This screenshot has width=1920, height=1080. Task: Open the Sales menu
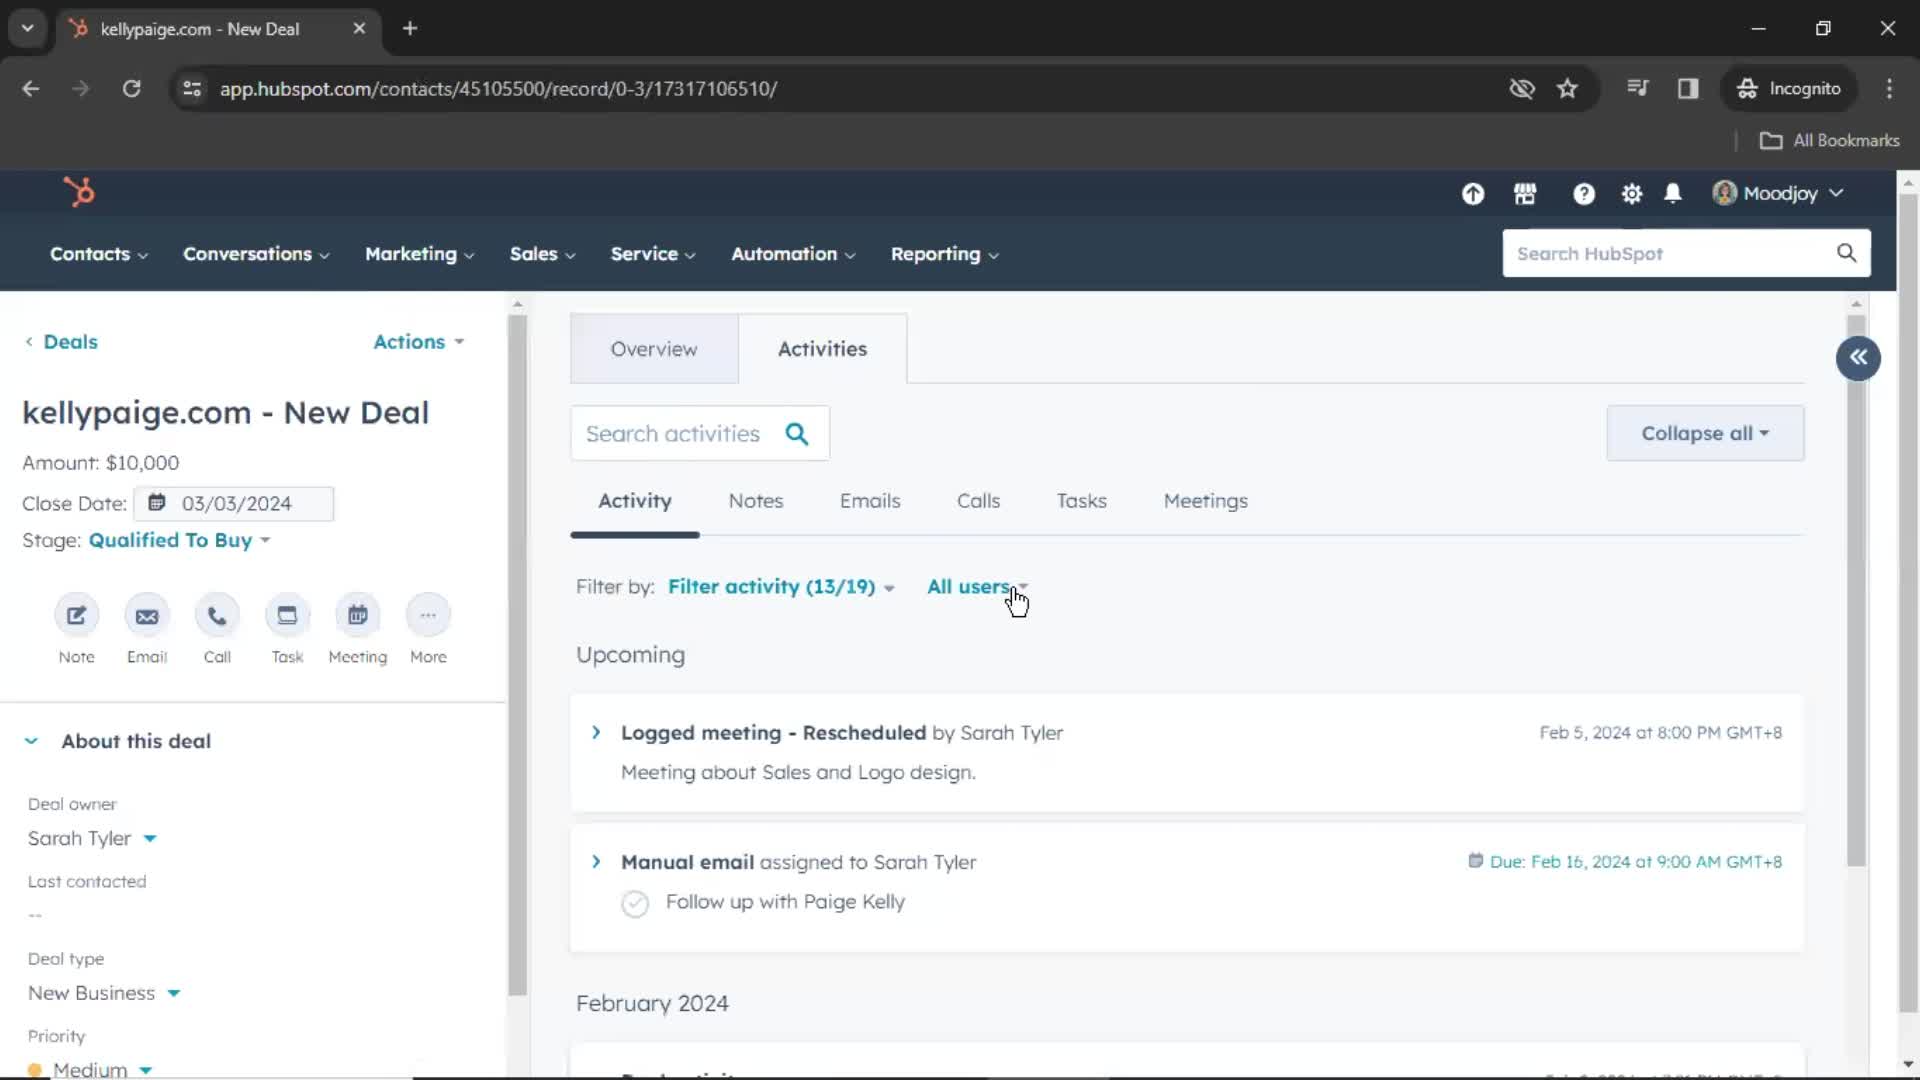click(x=543, y=254)
